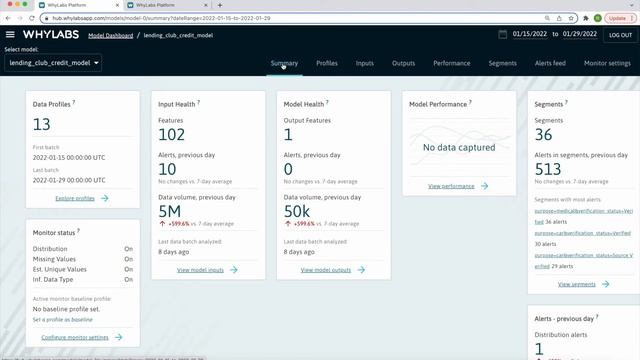Switch to the Profiles tab
The image size is (640, 360).
pos(327,63)
